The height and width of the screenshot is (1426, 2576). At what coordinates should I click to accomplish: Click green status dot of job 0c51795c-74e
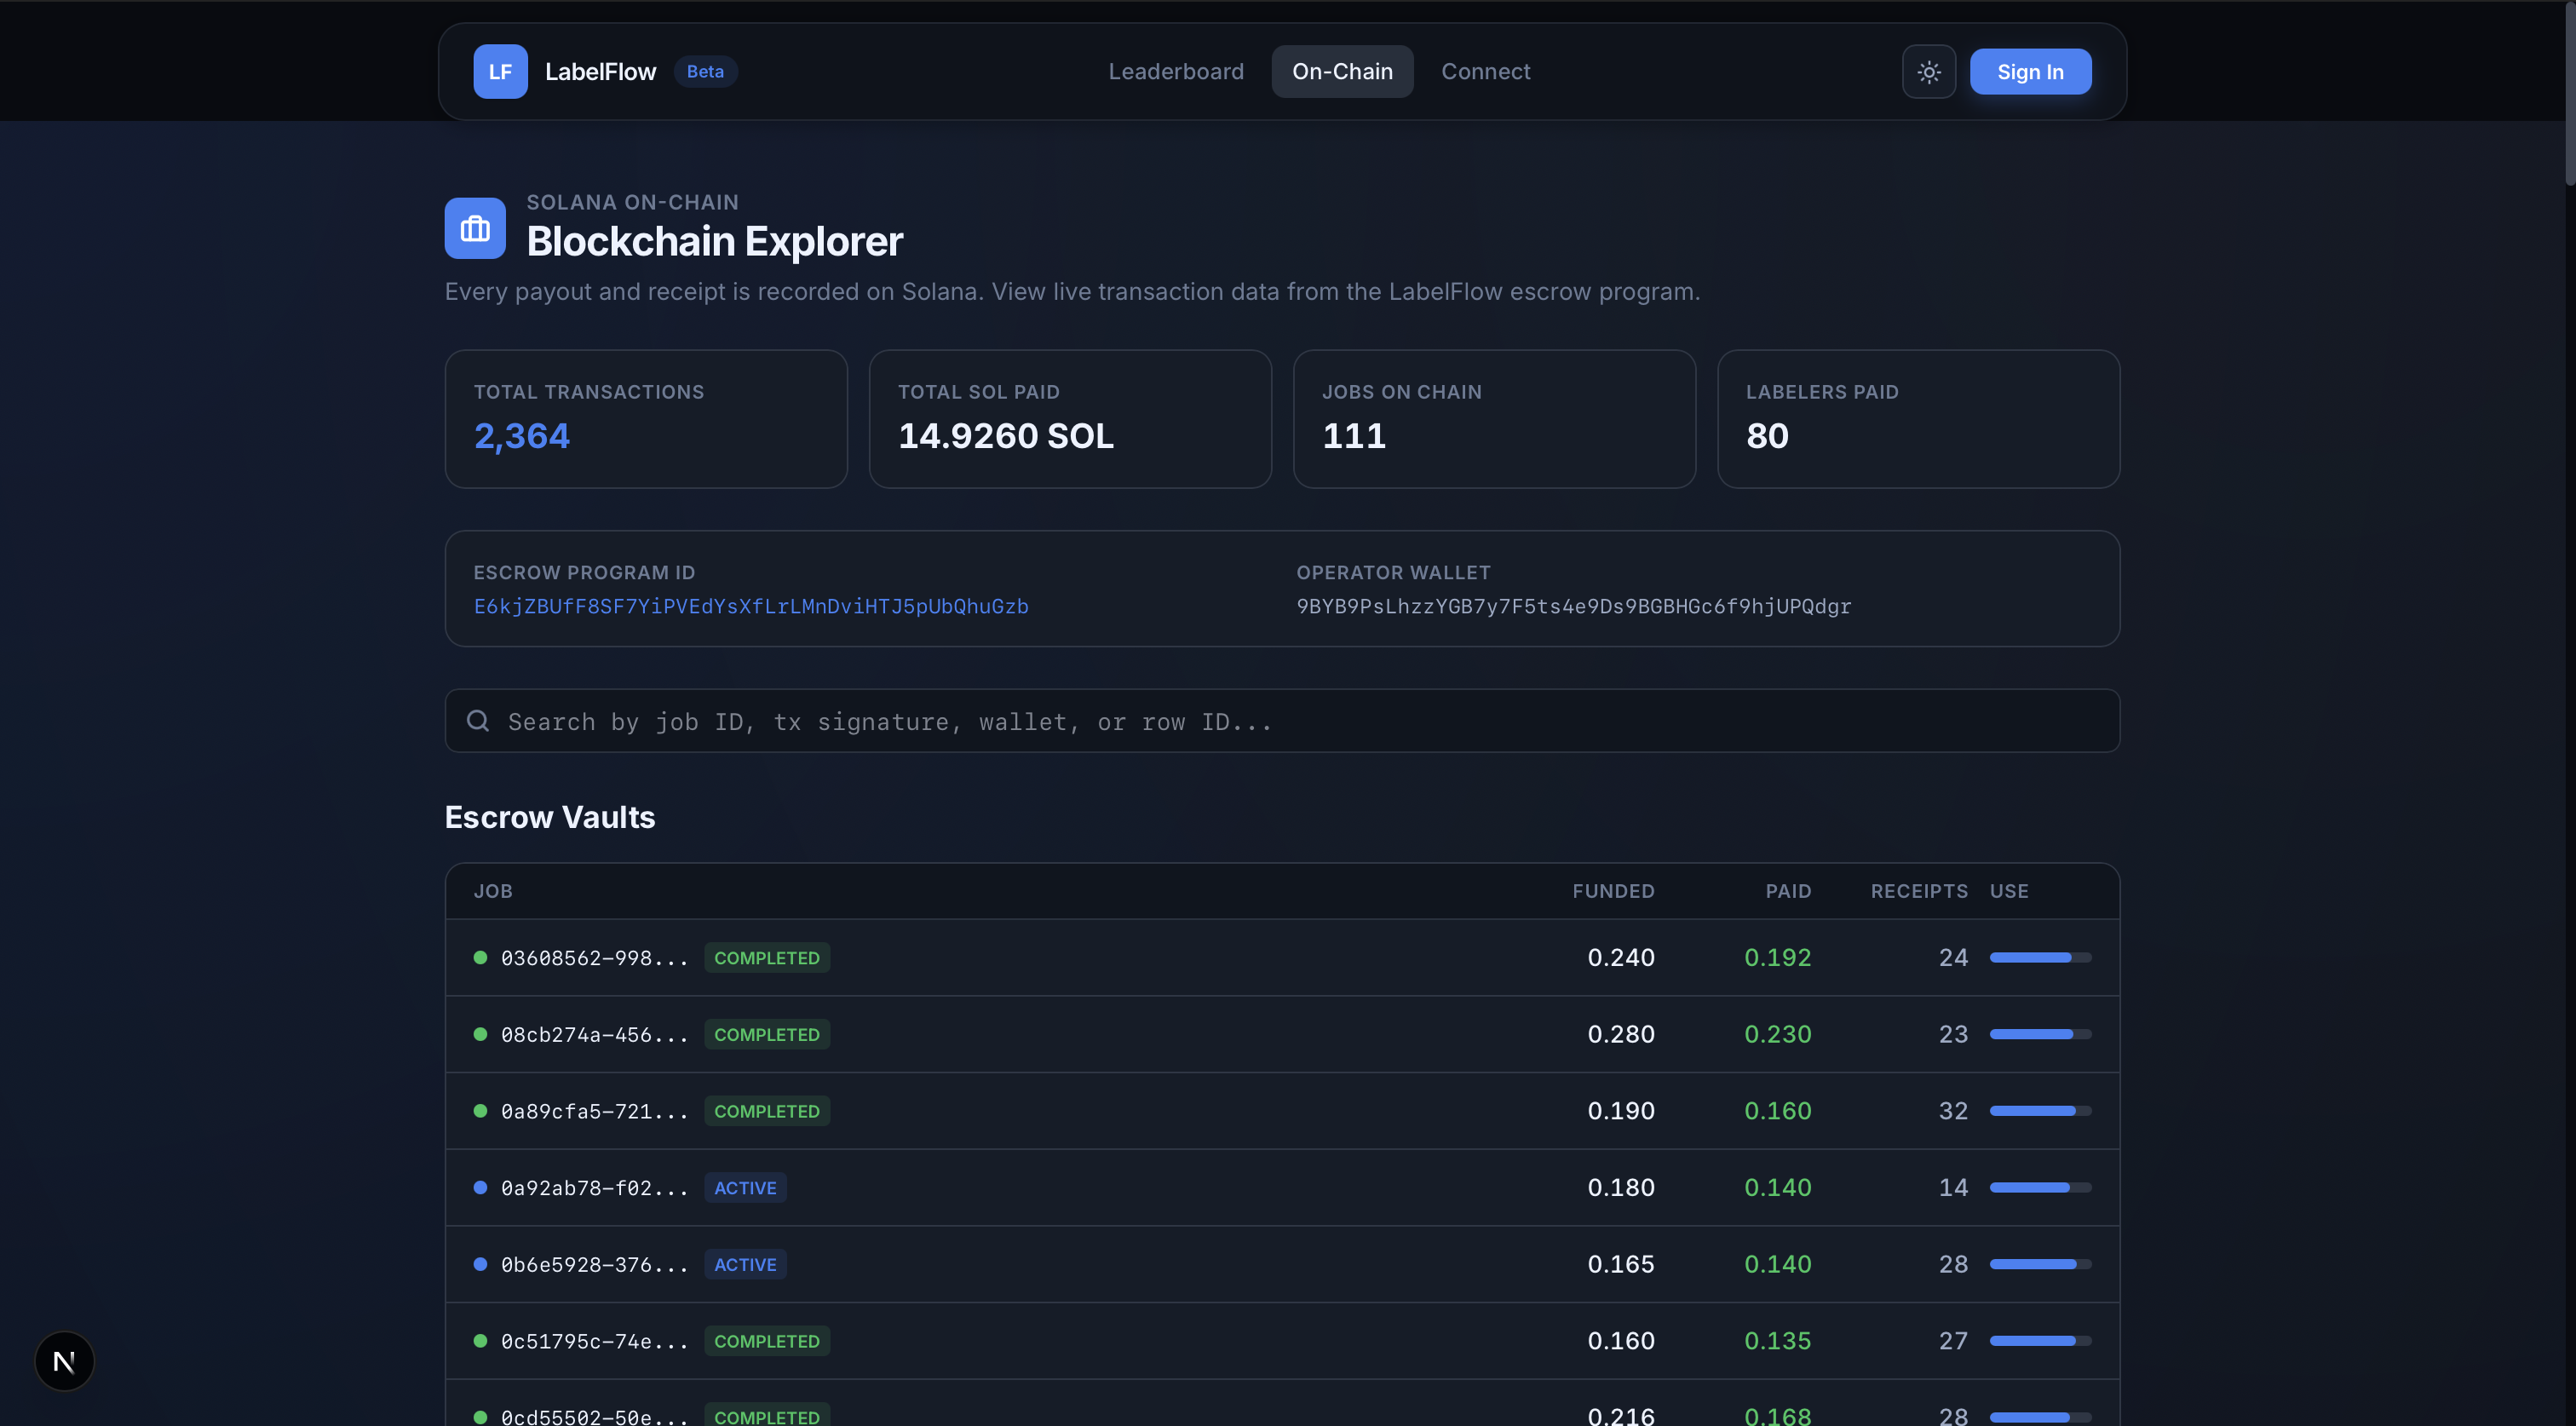pyautogui.click(x=480, y=1341)
